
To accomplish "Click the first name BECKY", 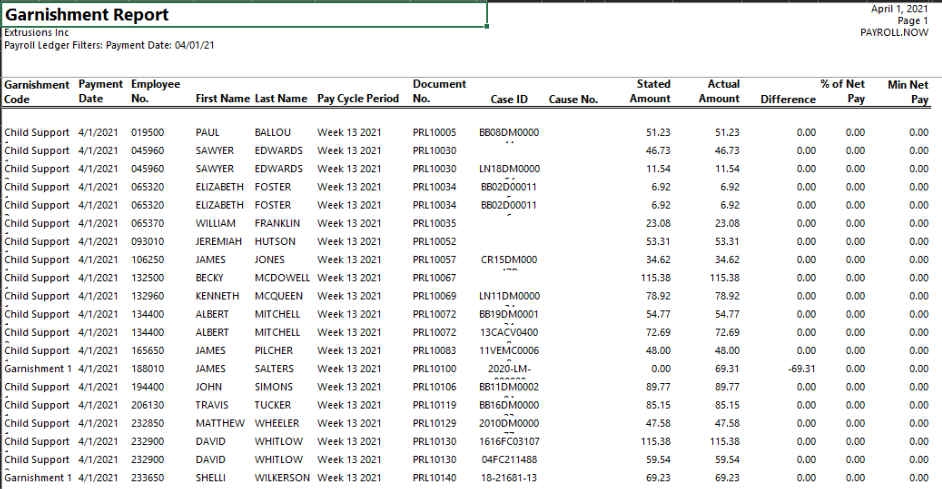I will 209,278.
